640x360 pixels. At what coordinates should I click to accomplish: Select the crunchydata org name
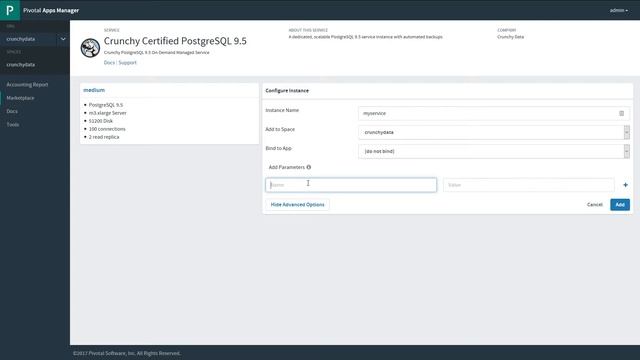(x=20, y=39)
